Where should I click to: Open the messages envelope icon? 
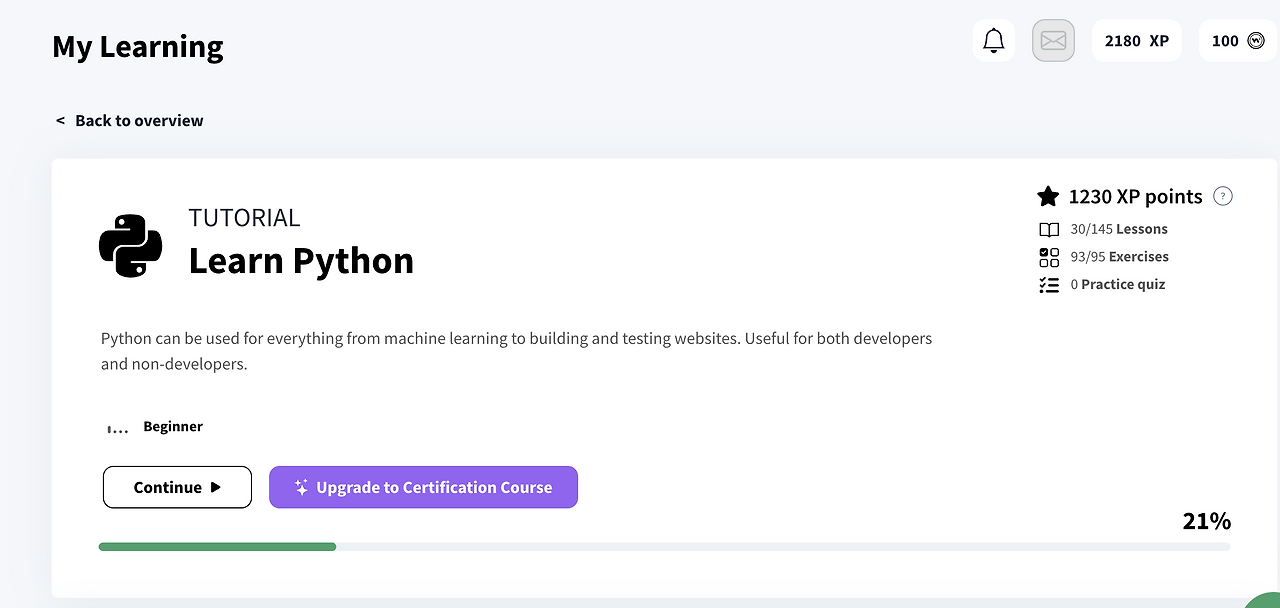click(x=1053, y=41)
